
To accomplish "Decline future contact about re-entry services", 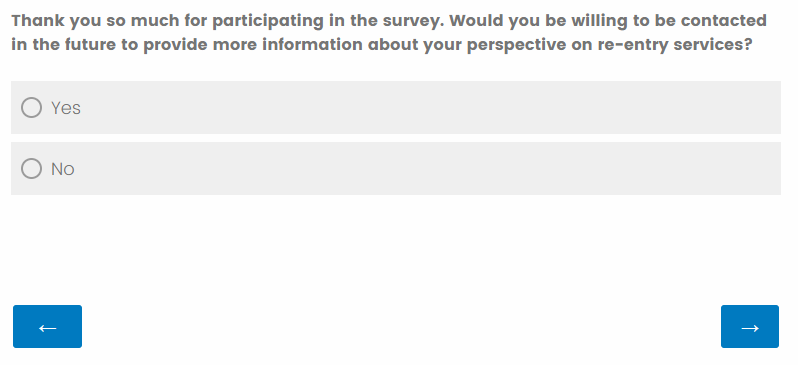I will click(32, 169).
